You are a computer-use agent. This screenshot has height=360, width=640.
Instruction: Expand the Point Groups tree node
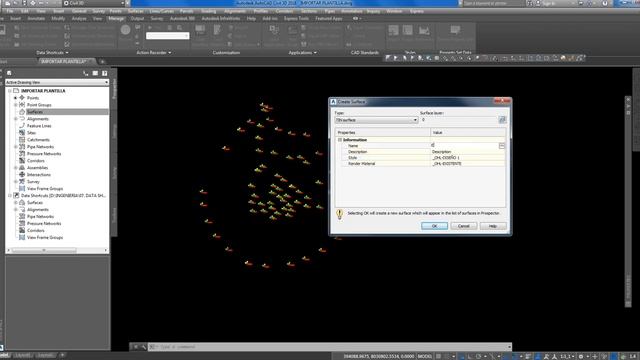pyautogui.click(x=16, y=105)
